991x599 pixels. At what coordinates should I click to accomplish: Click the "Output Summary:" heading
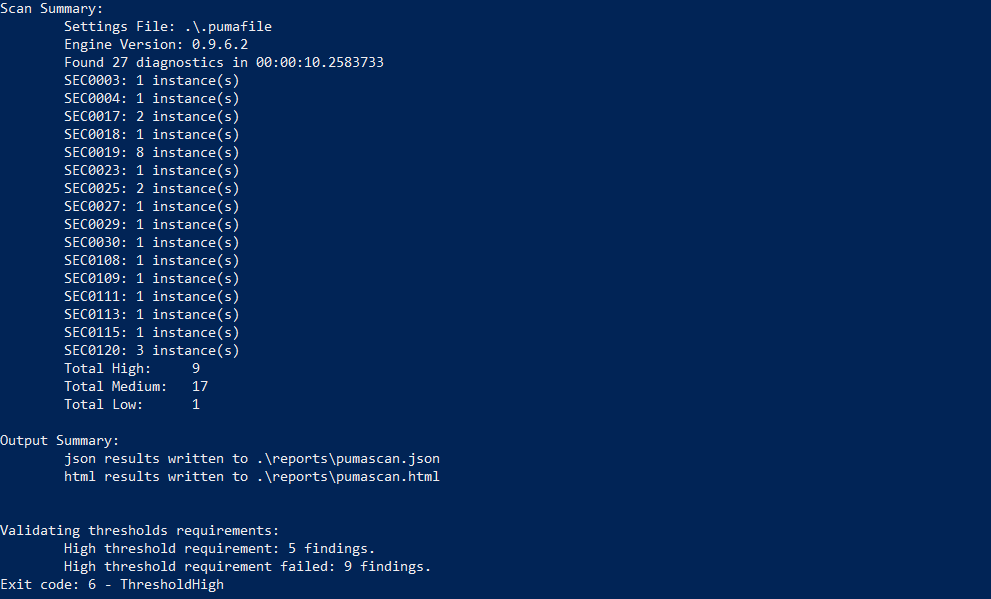(59, 440)
